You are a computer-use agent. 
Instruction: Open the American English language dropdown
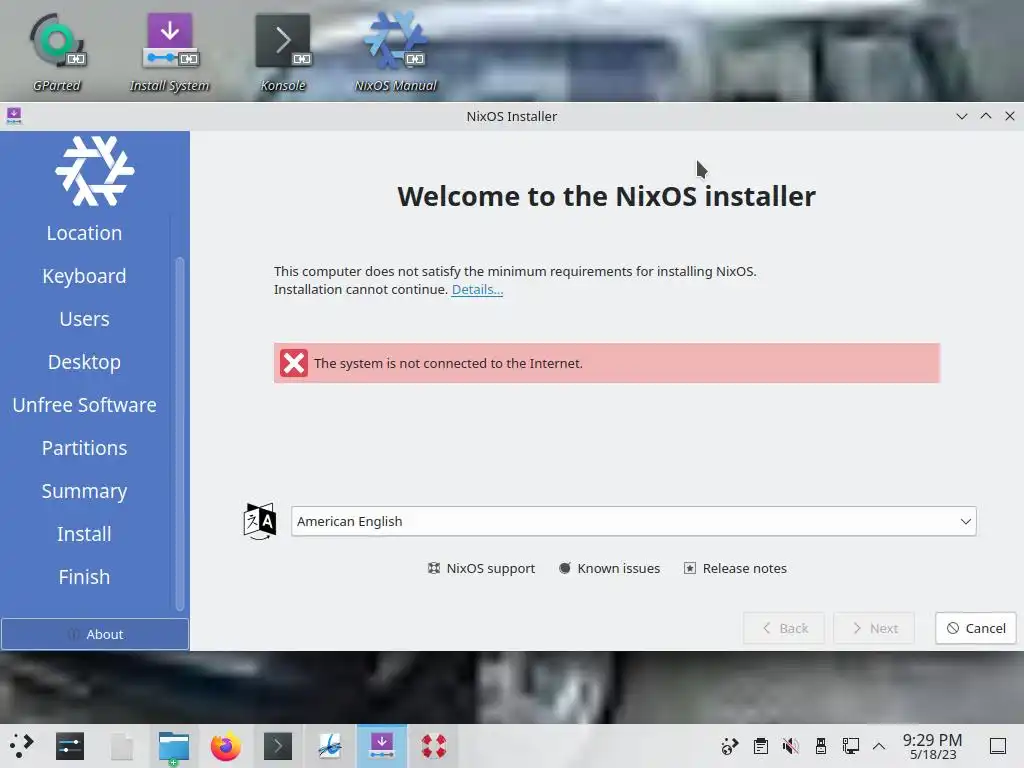pos(633,521)
